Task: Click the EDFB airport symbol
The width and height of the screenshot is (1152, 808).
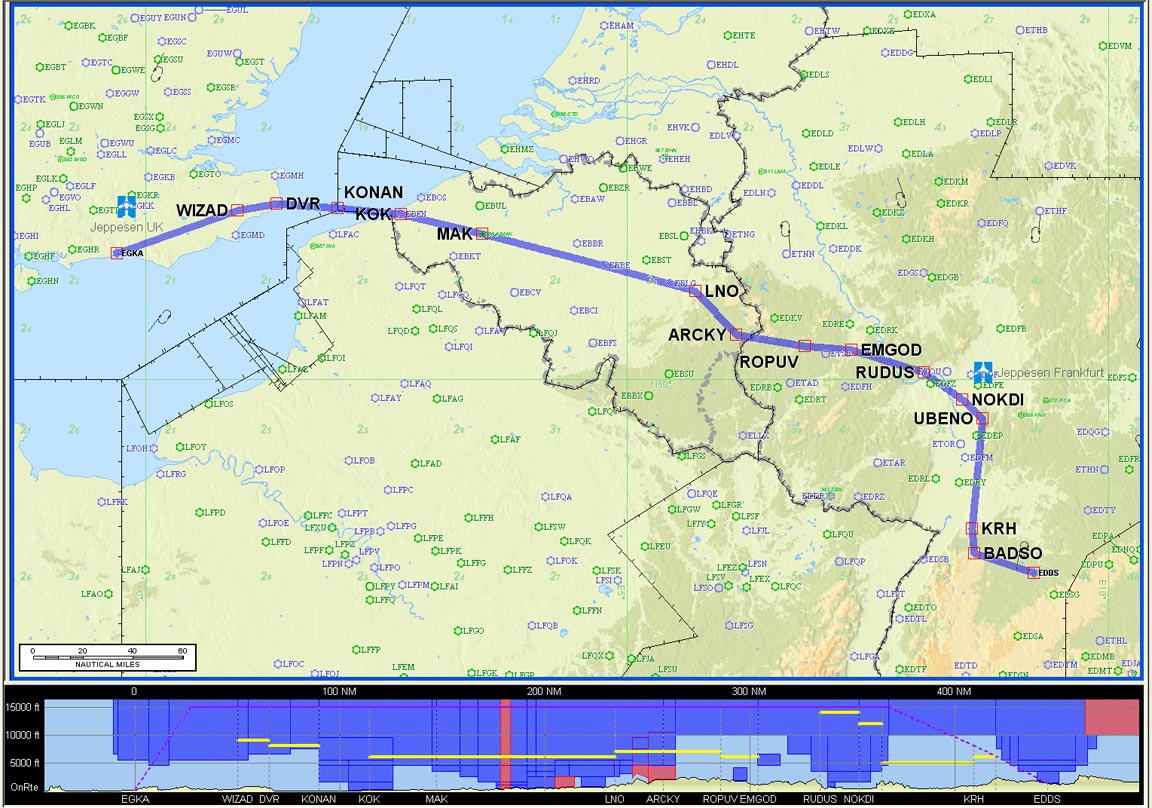Action: click(x=999, y=329)
